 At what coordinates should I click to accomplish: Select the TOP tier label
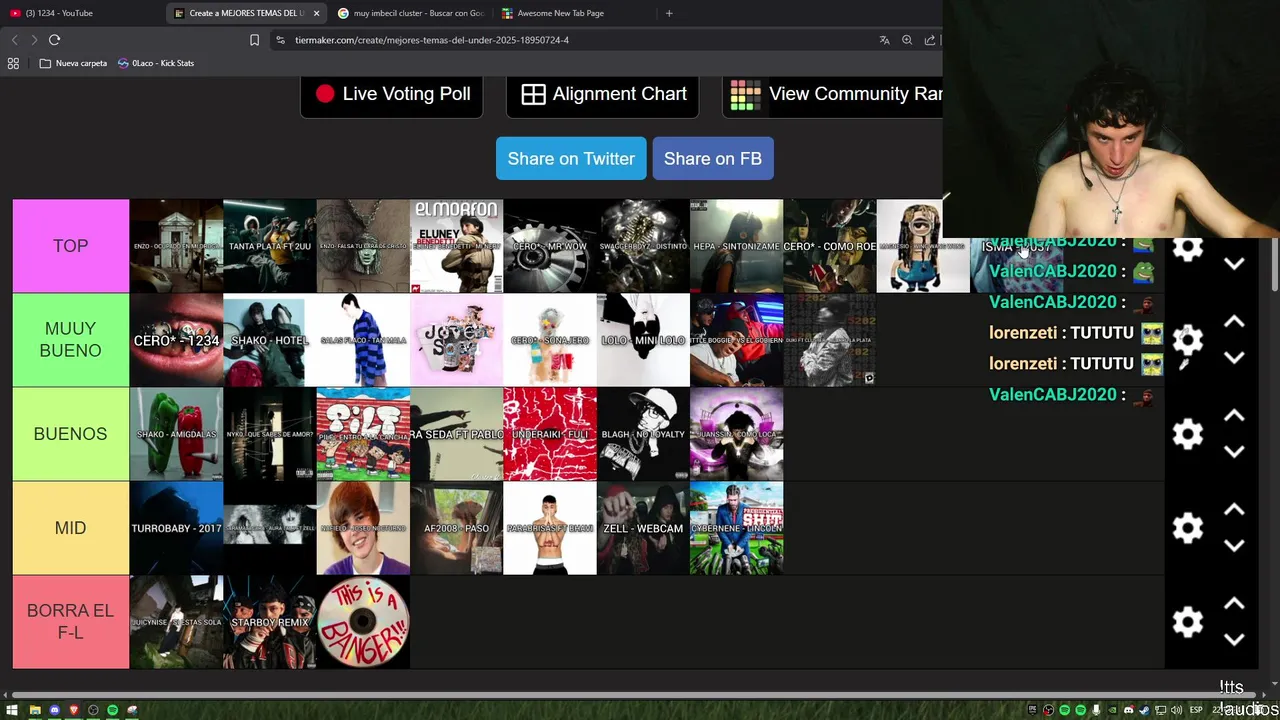pos(71,246)
